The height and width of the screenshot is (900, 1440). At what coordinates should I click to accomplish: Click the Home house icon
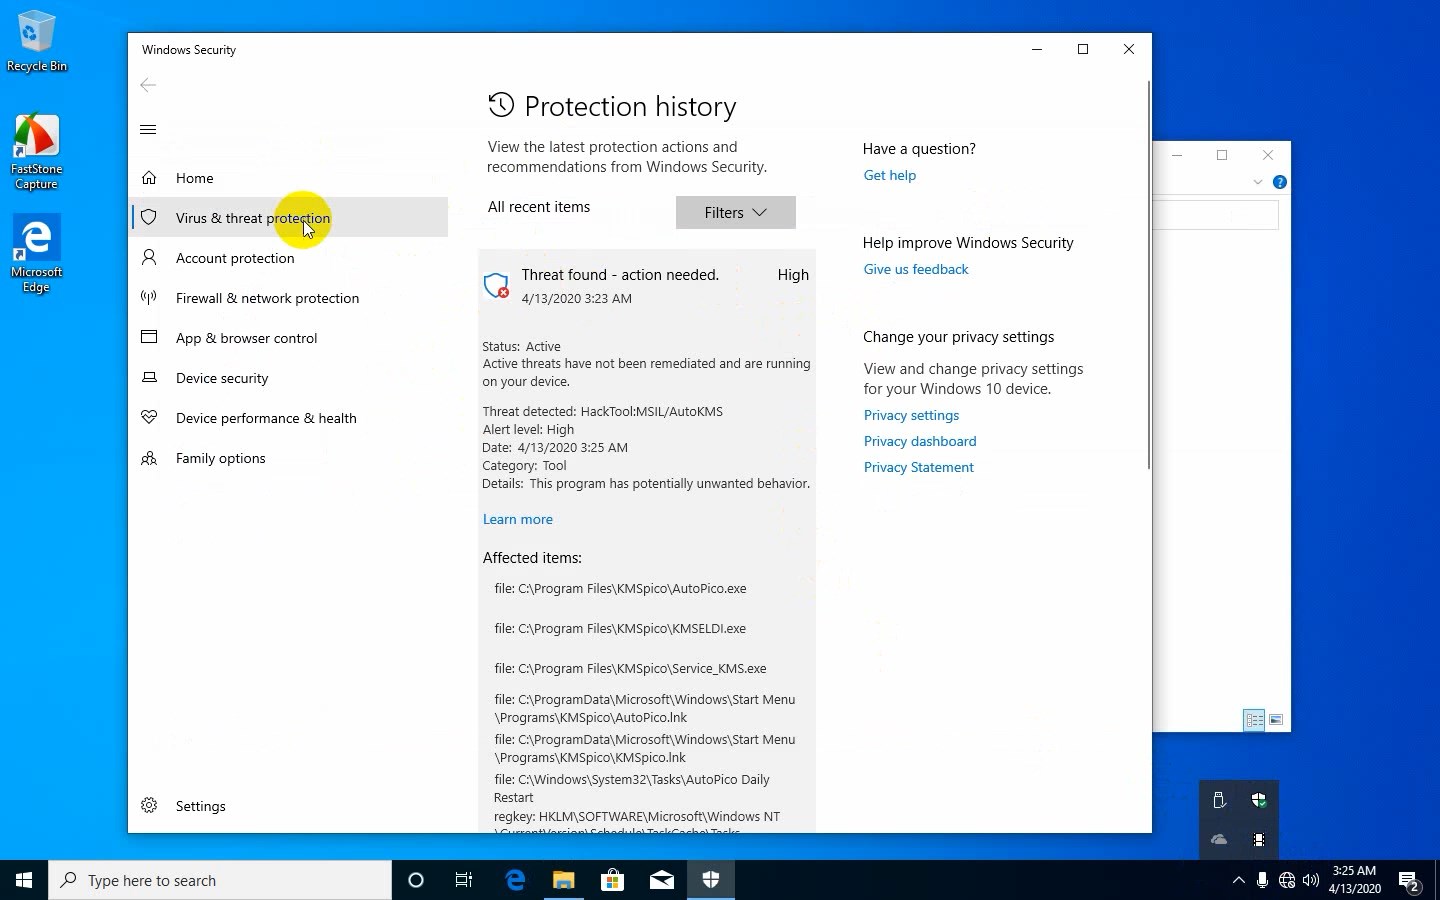click(x=149, y=177)
